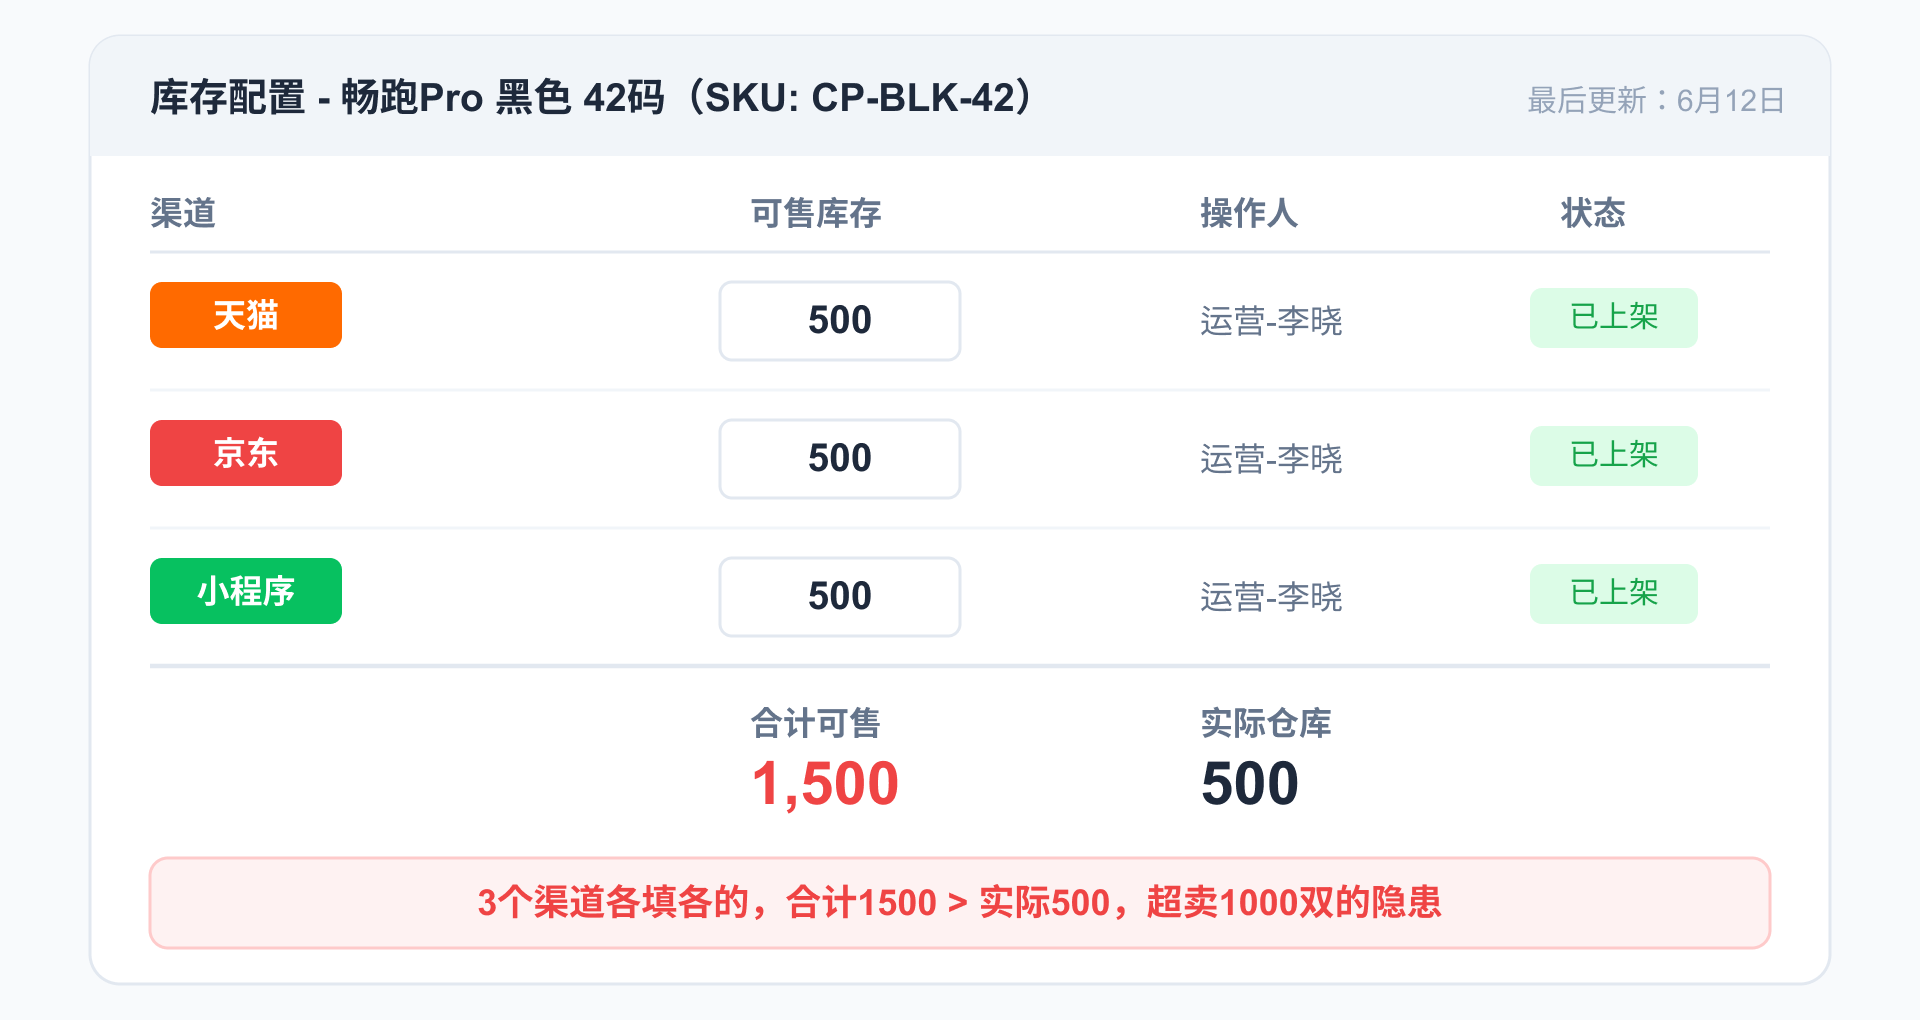Click the 可售库存 column header
The height and width of the screenshot is (1020, 1920).
816,213
